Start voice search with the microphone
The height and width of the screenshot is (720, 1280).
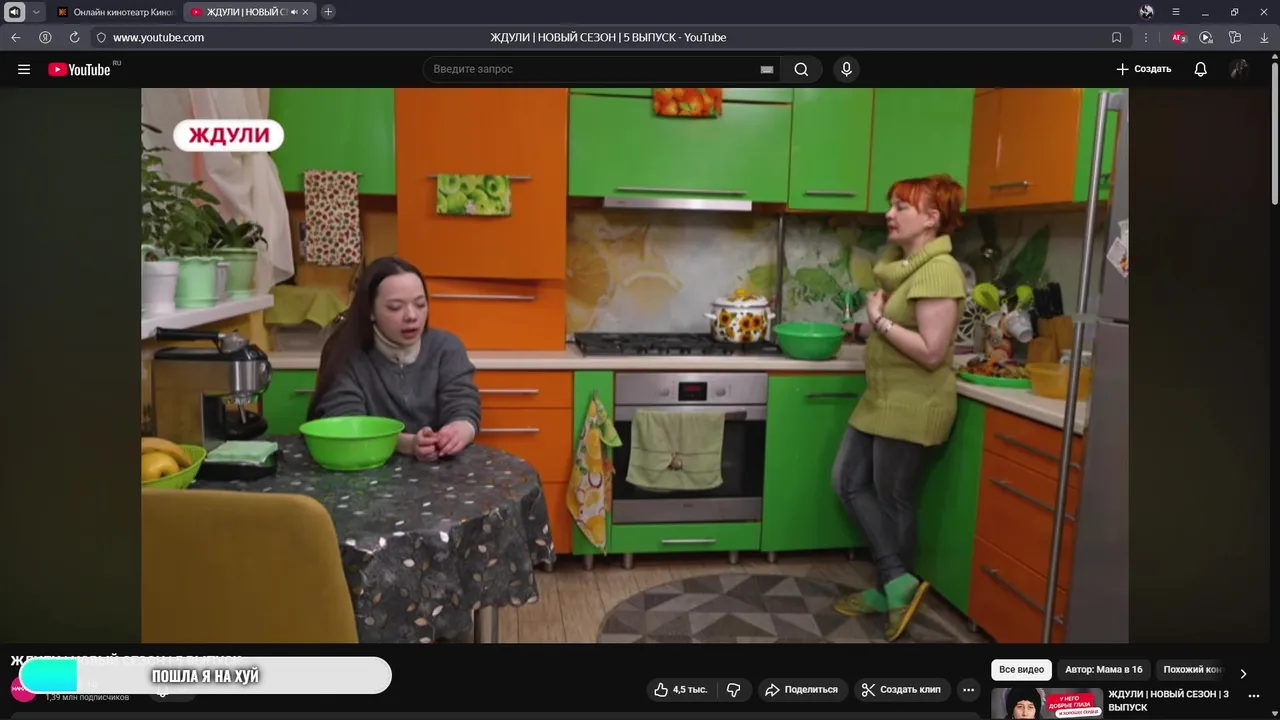[846, 69]
